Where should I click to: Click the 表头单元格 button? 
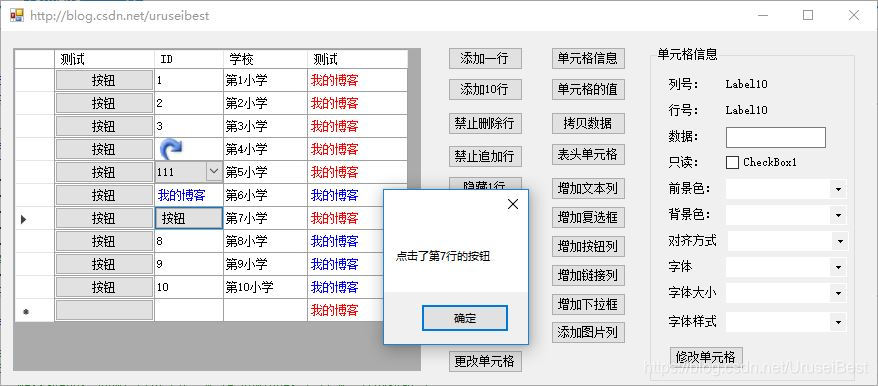588,155
